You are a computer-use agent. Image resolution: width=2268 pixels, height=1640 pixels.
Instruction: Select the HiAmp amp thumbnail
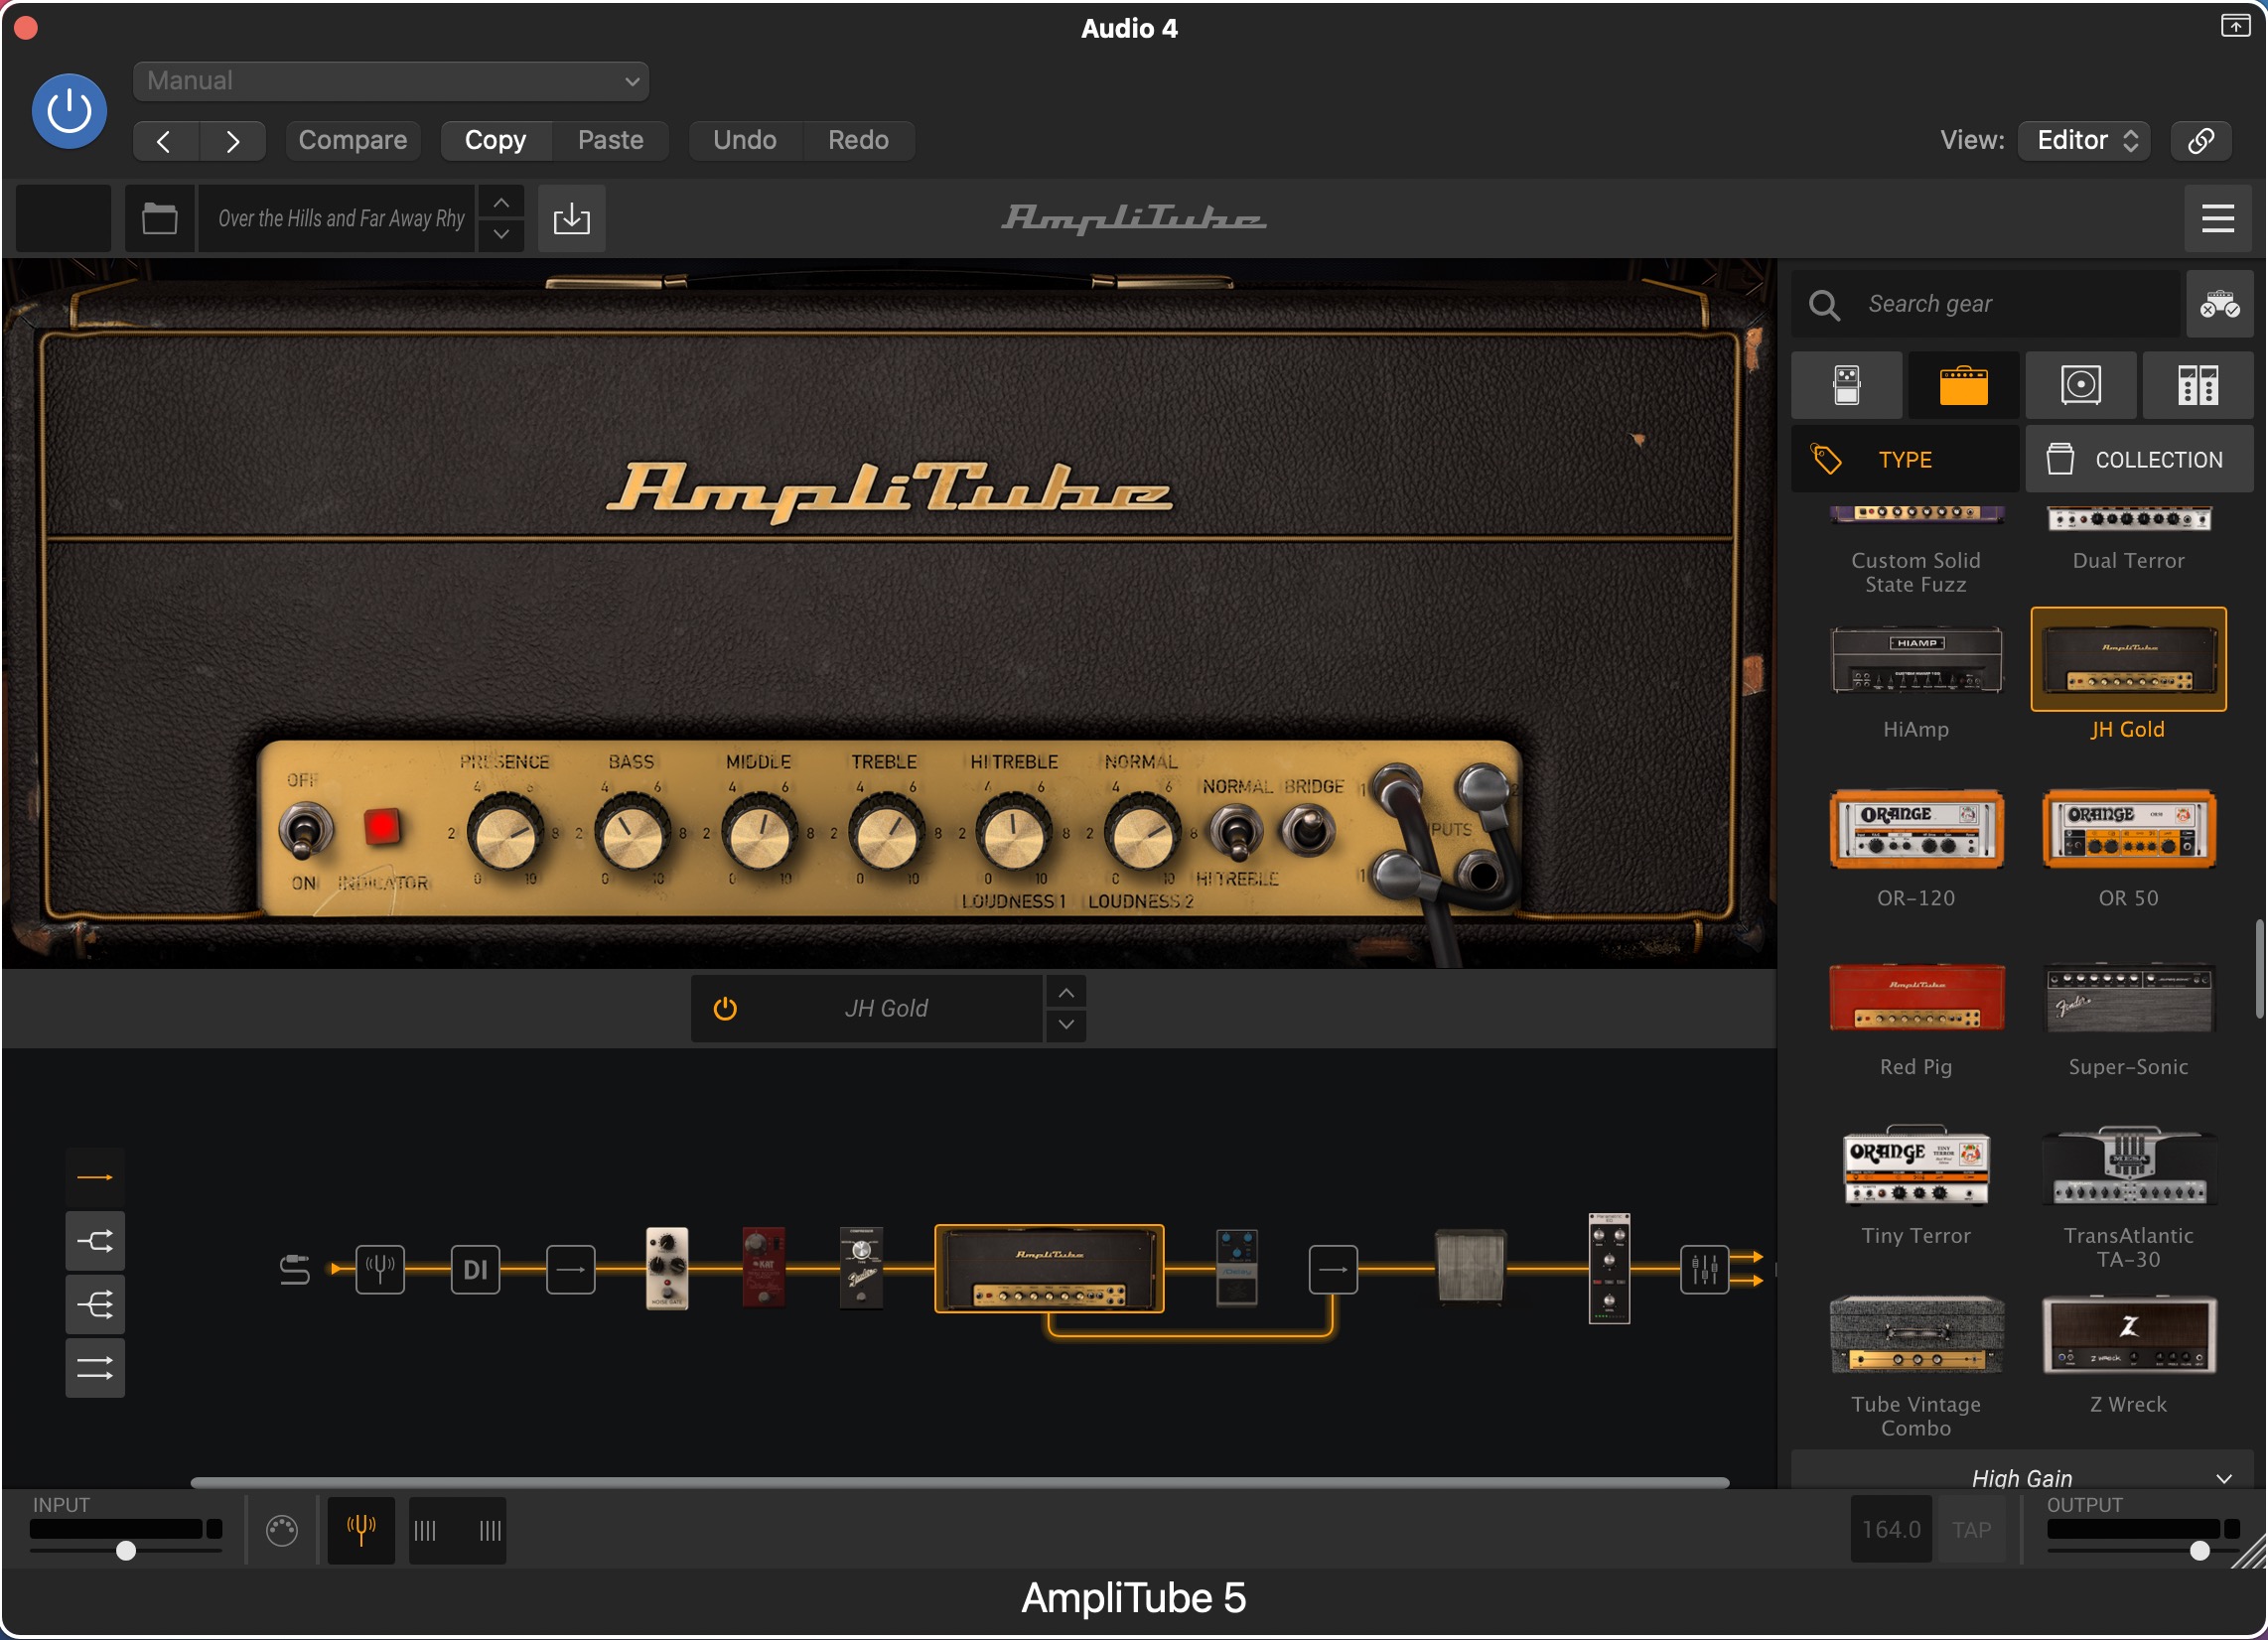coord(1916,662)
